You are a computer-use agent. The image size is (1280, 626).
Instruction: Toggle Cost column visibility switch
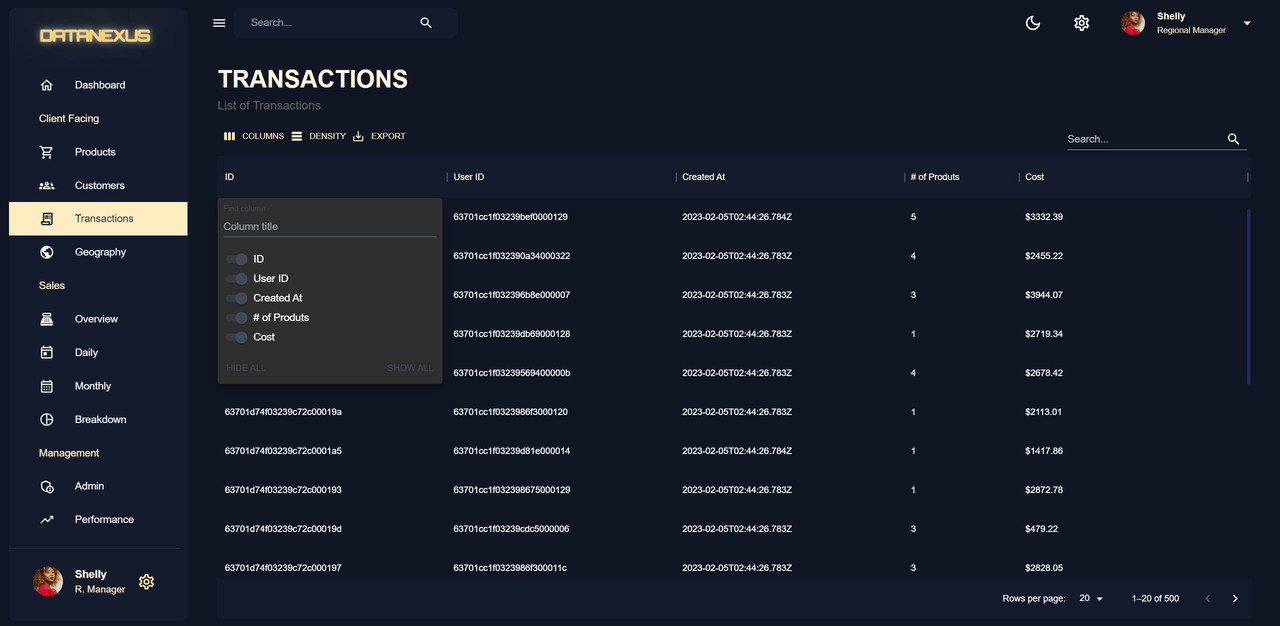(237, 337)
